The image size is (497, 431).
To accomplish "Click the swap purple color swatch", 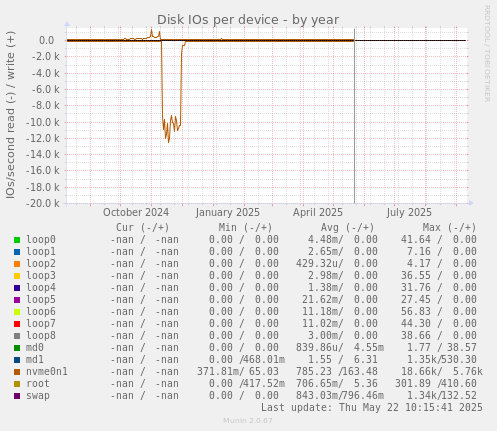I will (17, 396).
